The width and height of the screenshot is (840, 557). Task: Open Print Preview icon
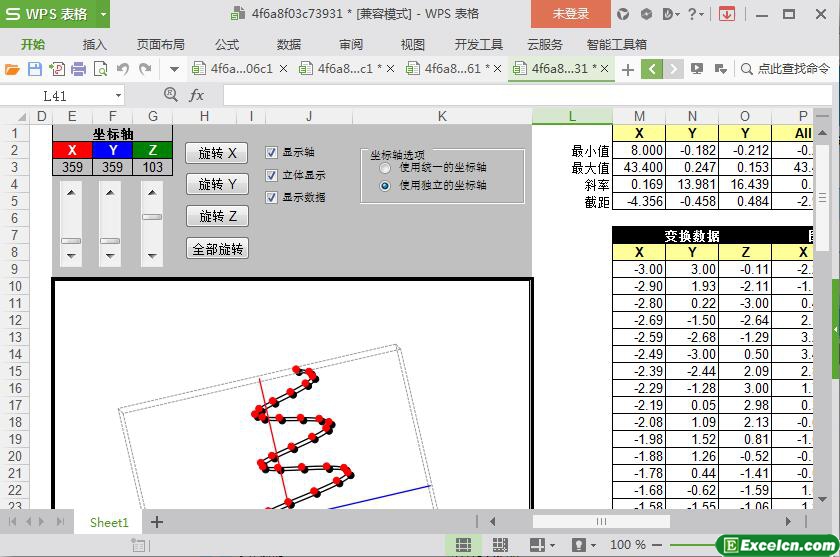coord(101,69)
